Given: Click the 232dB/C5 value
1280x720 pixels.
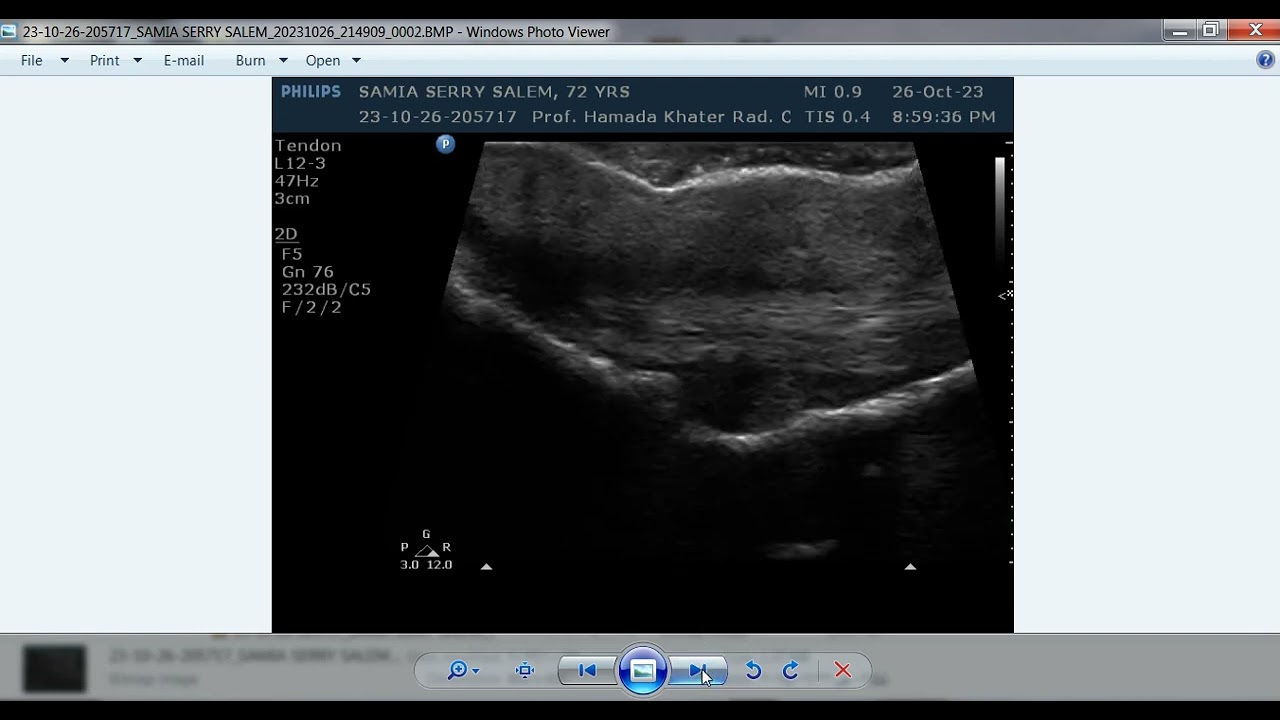Looking at the screenshot, I should [x=326, y=290].
